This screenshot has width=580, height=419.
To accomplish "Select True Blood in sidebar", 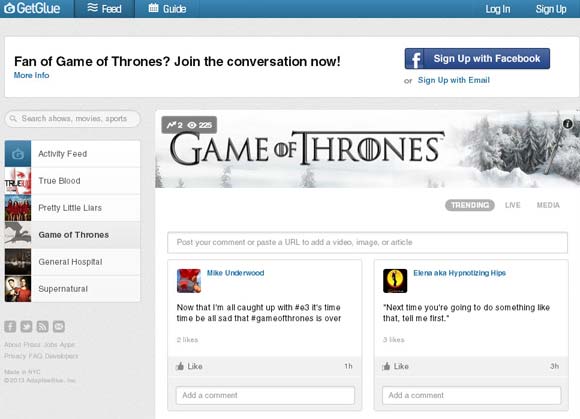I will tap(72, 181).
